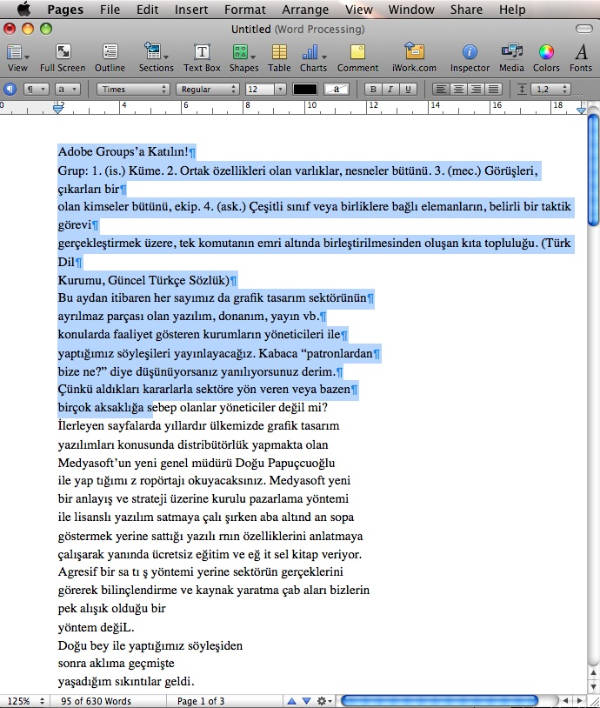
Task: Open the 125% zoom level dropdown
Action: (x=24, y=701)
